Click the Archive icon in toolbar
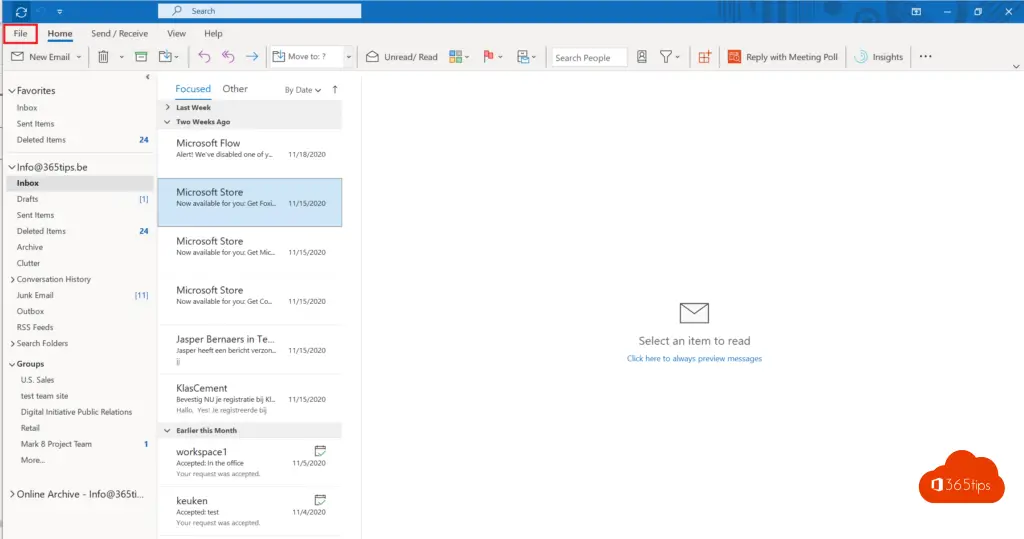 141,57
